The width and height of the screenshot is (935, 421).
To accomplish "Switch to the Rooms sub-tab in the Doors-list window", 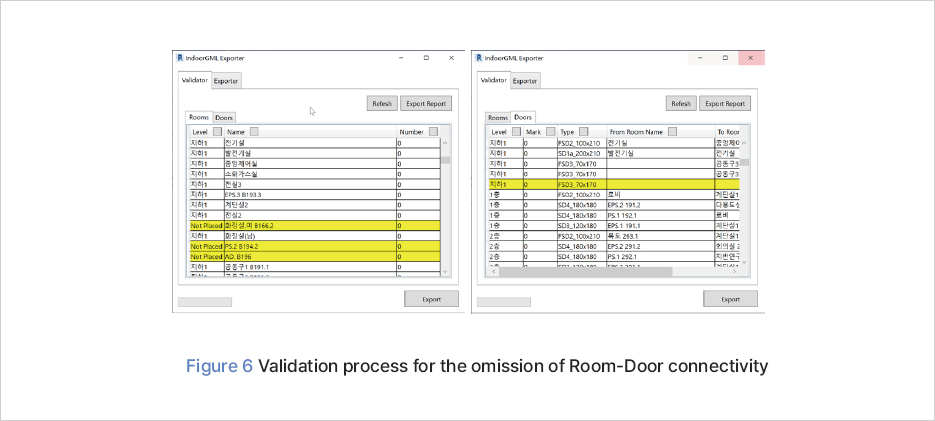I will tap(499, 117).
